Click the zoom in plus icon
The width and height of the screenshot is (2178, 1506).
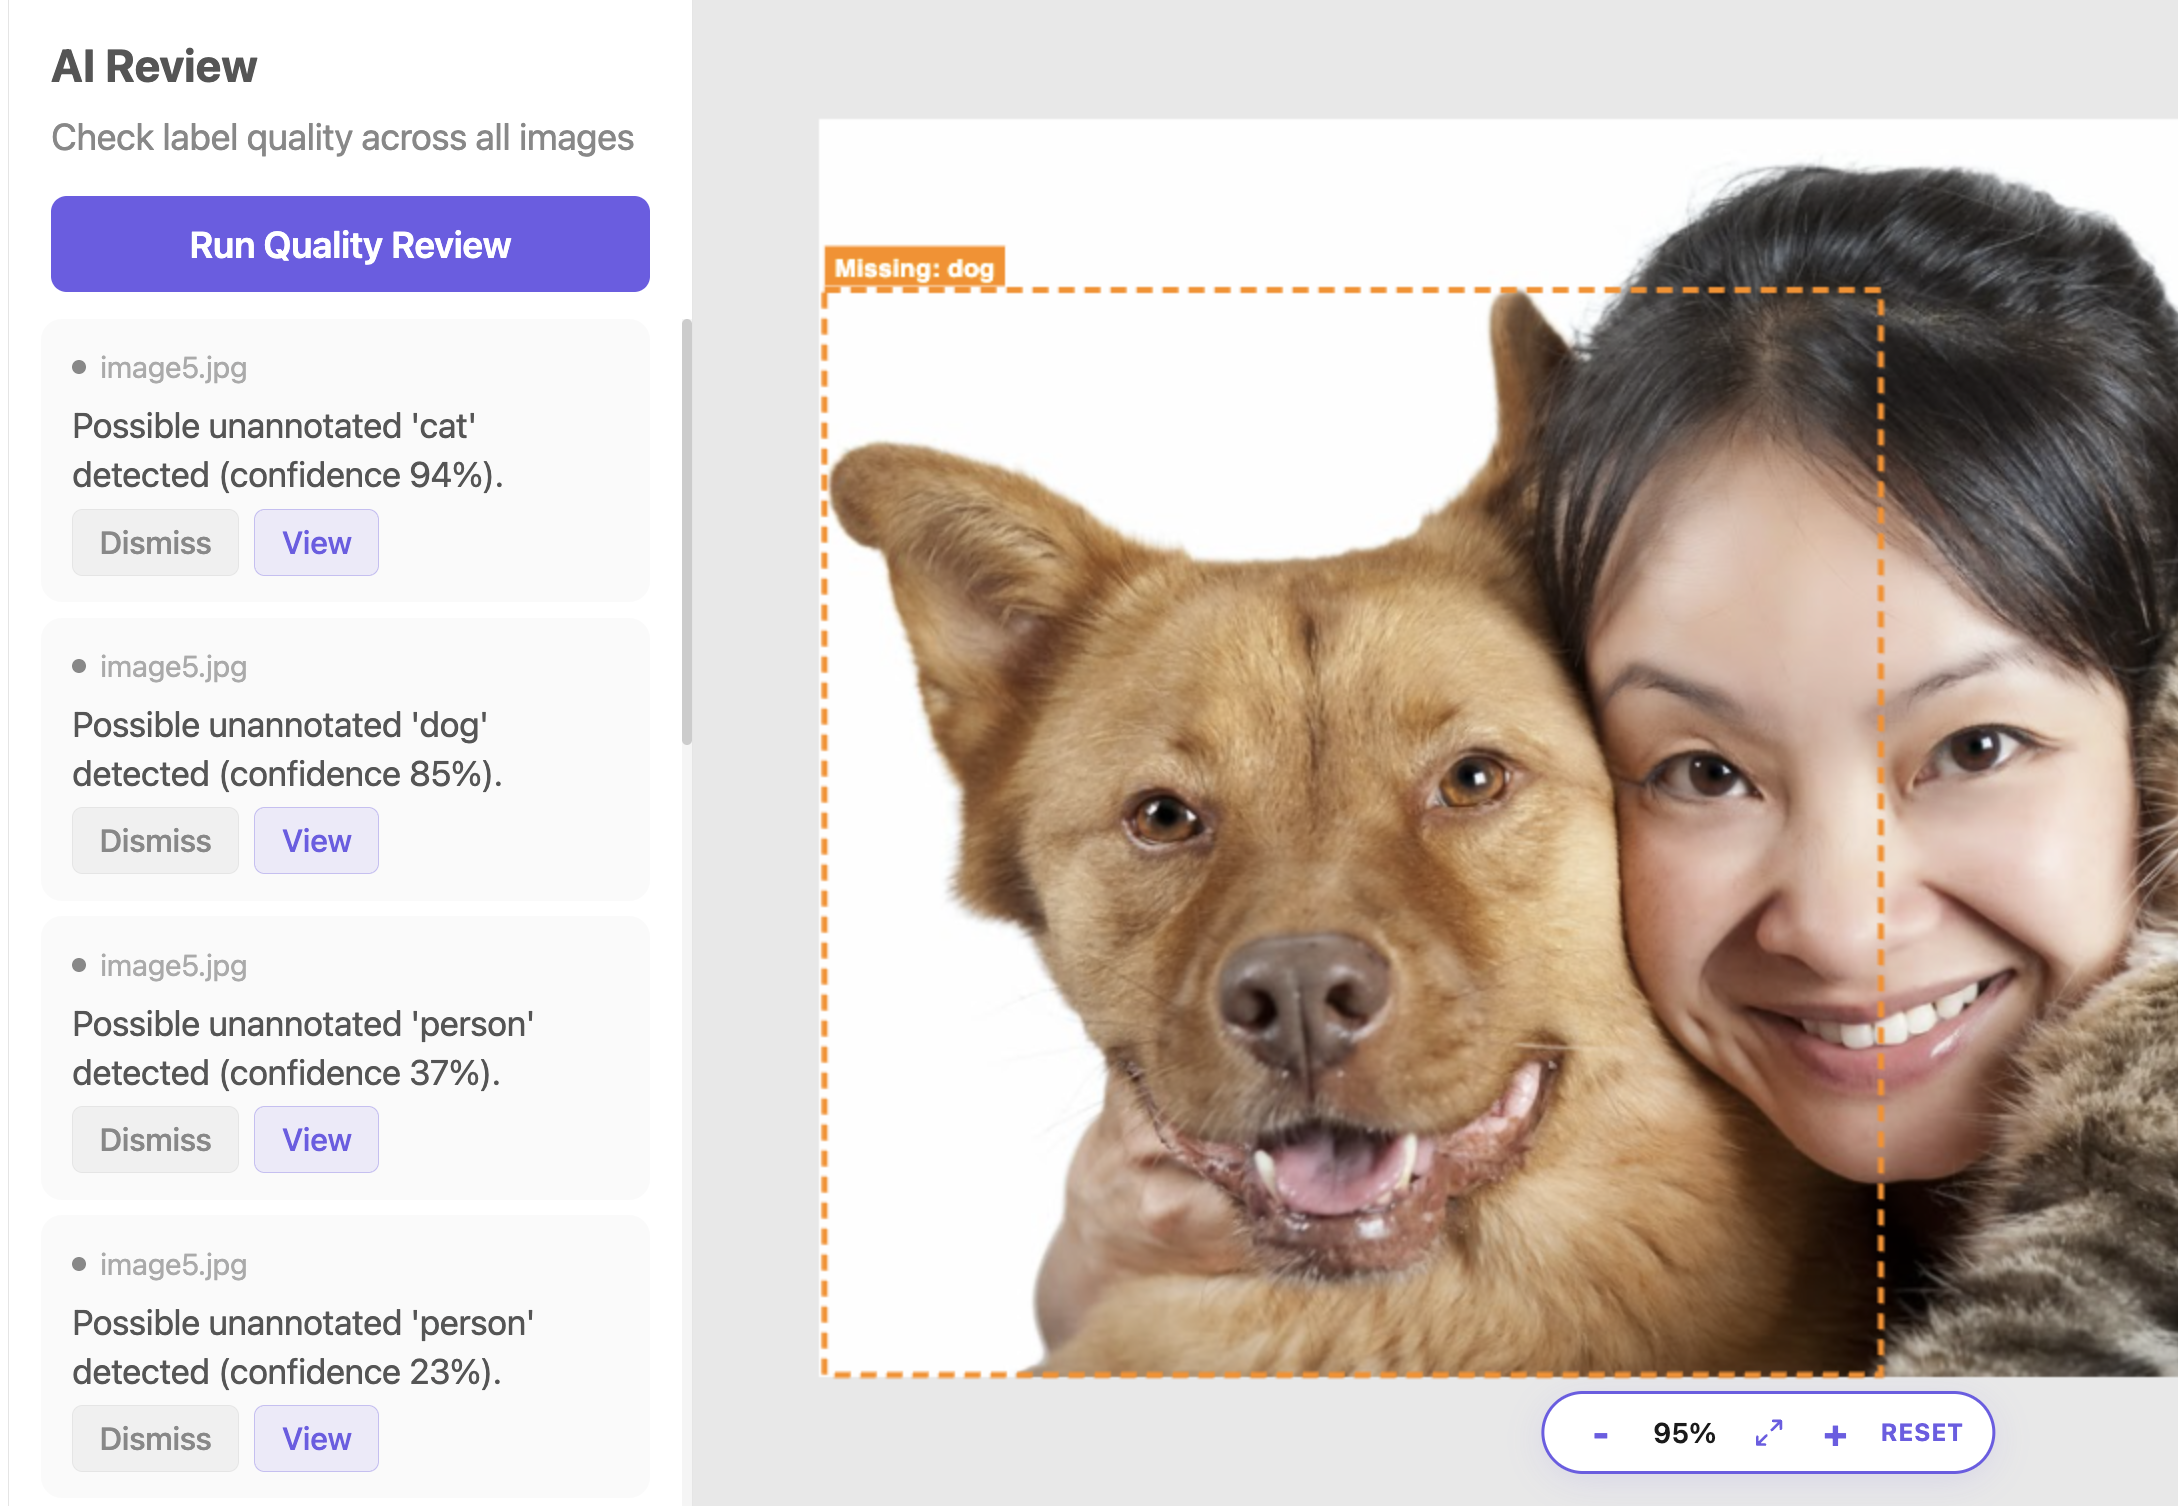click(x=1834, y=1435)
